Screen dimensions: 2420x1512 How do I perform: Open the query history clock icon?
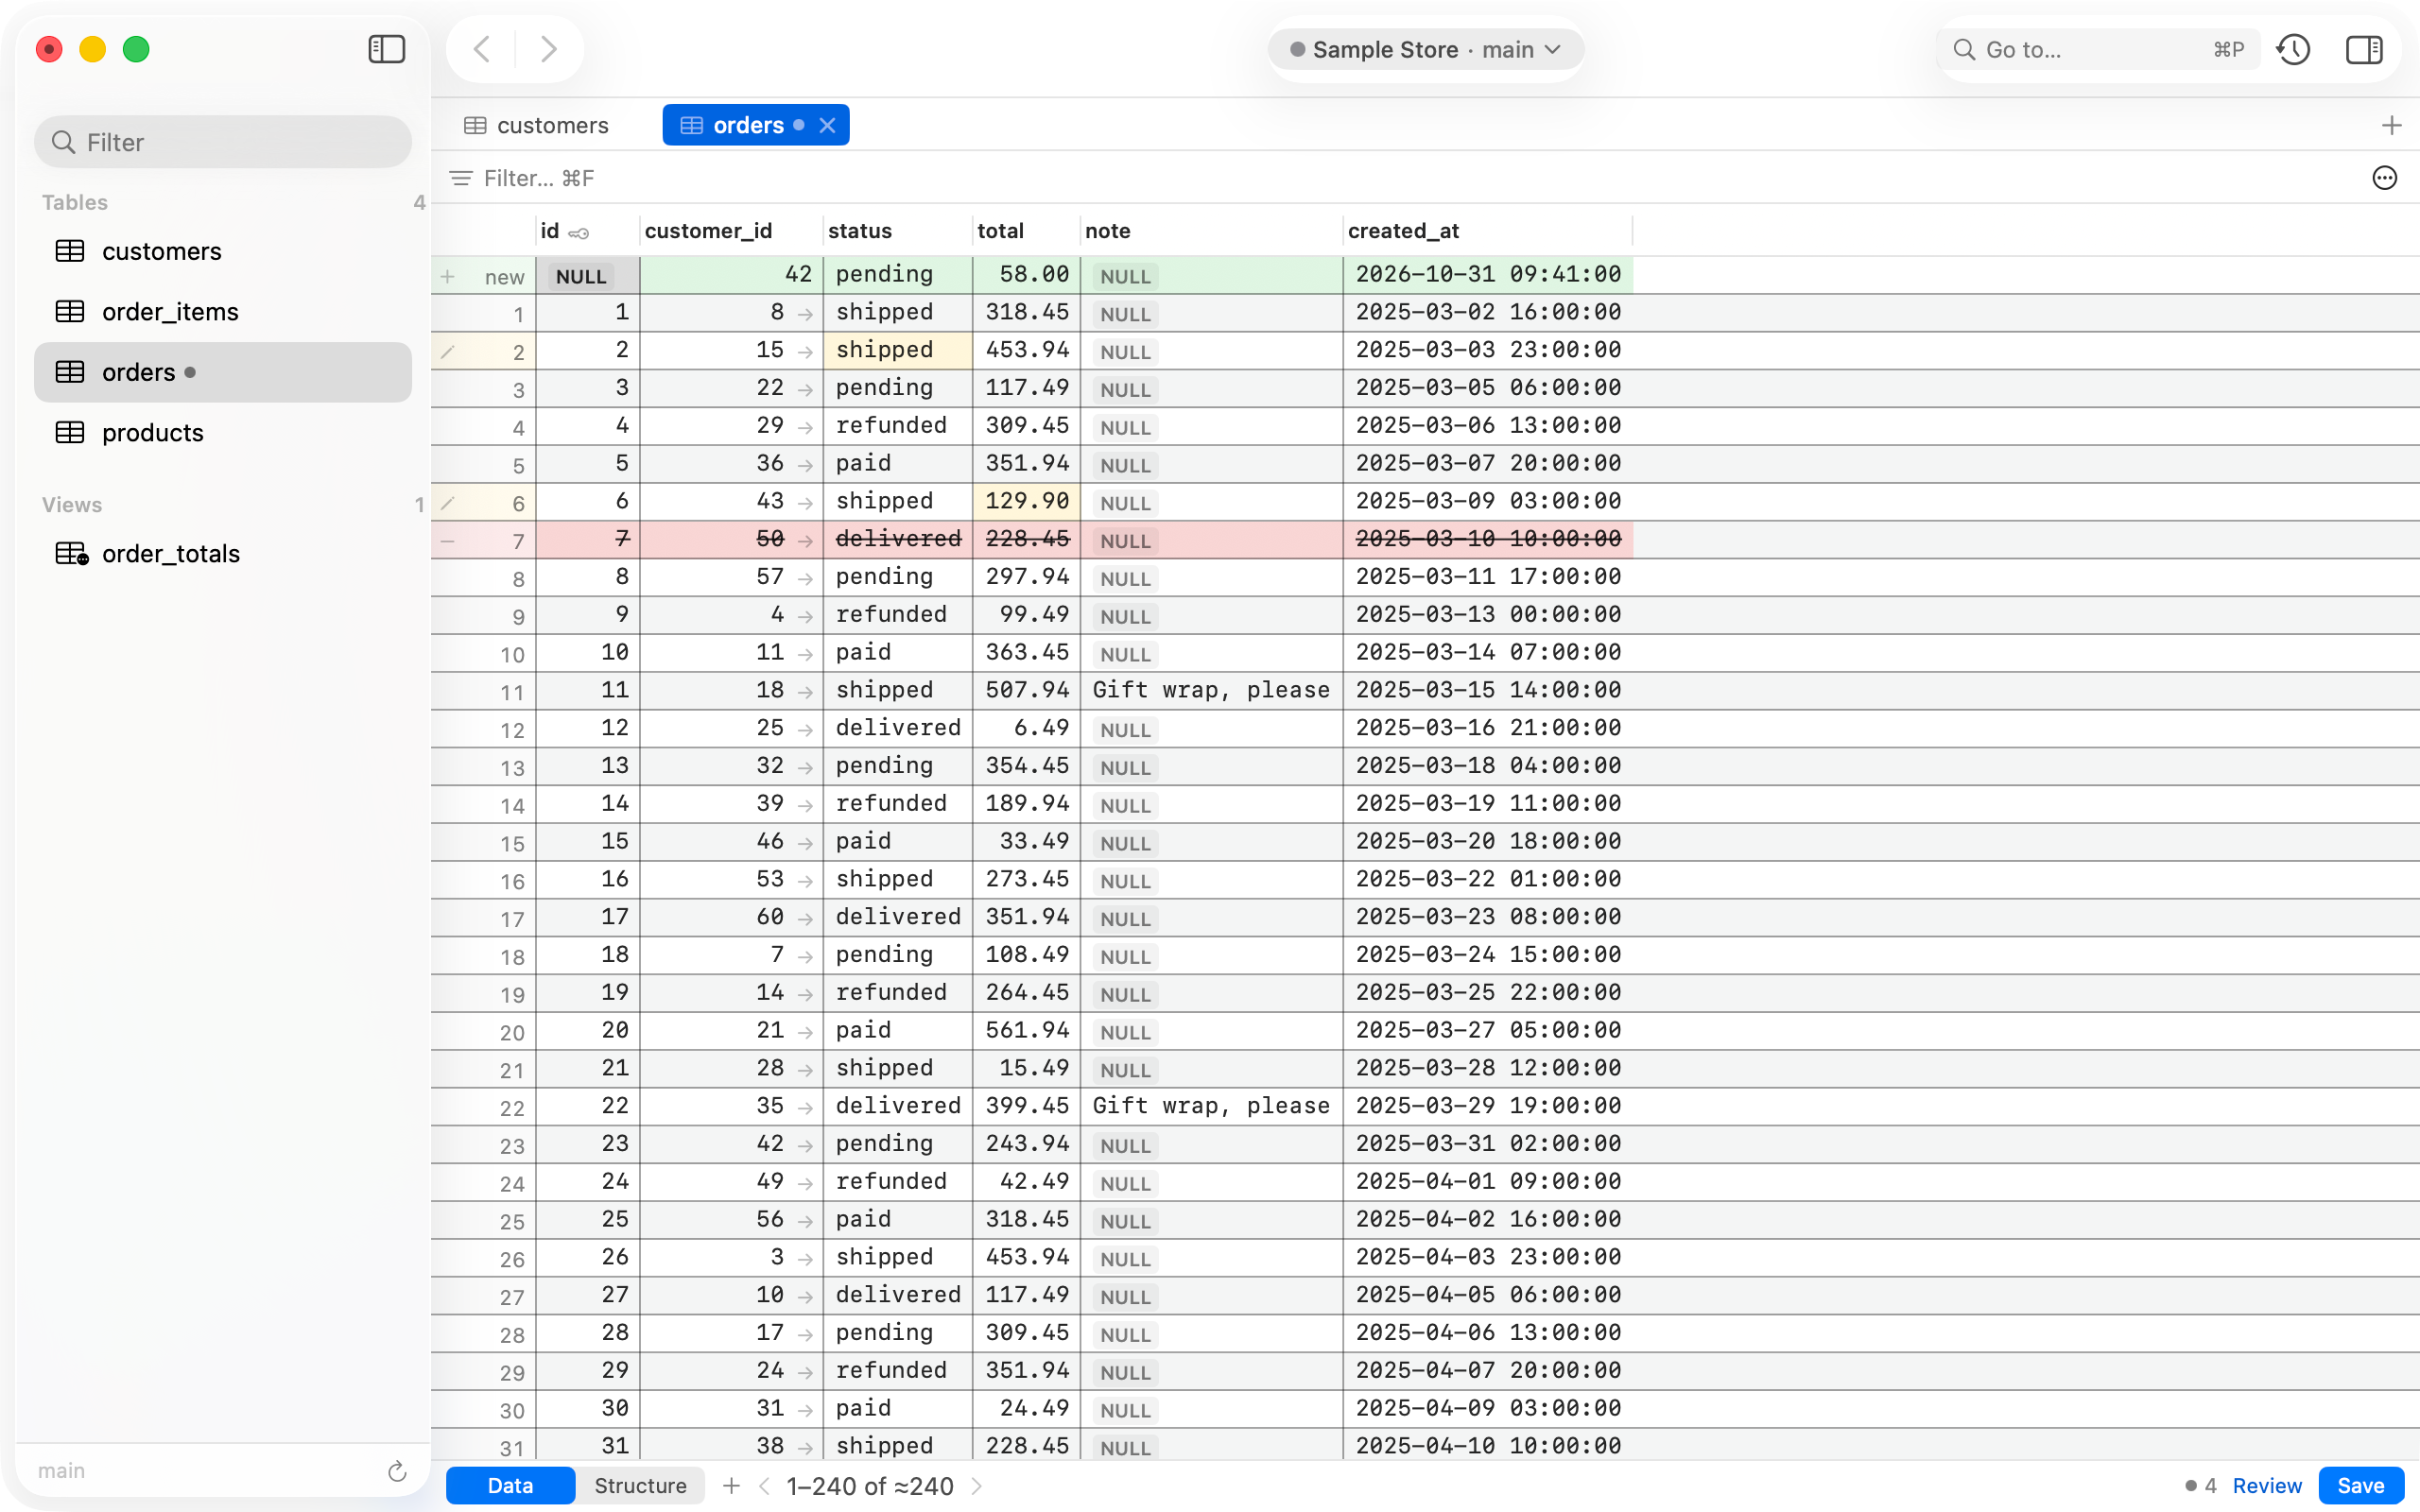[x=2293, y=49]
